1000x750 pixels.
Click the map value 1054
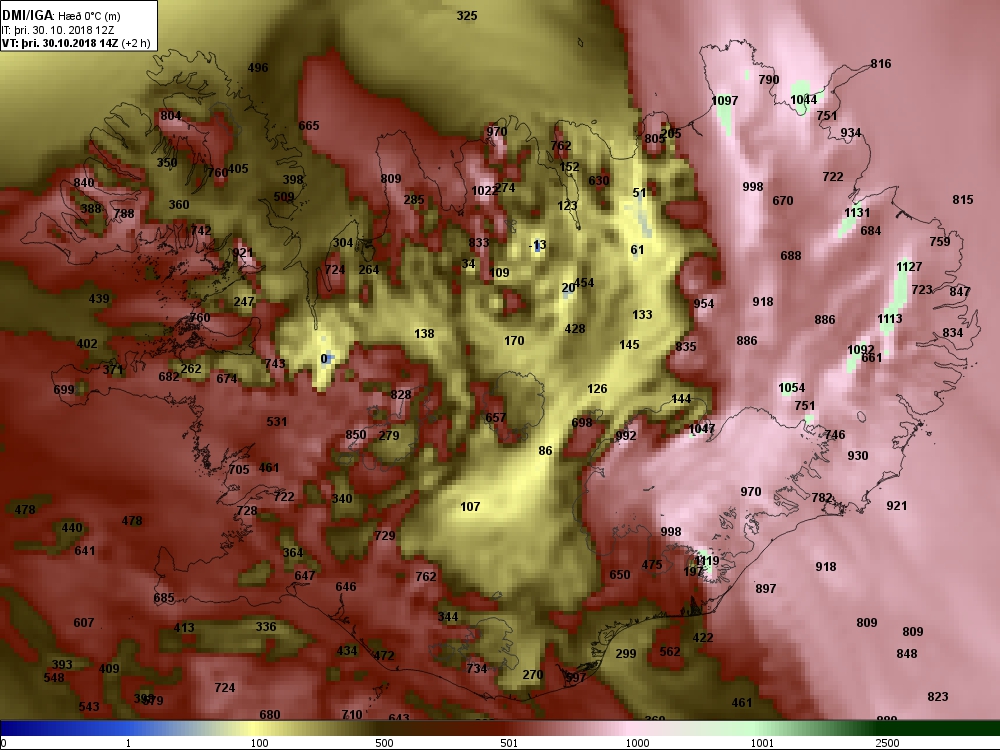pos(791,387)
